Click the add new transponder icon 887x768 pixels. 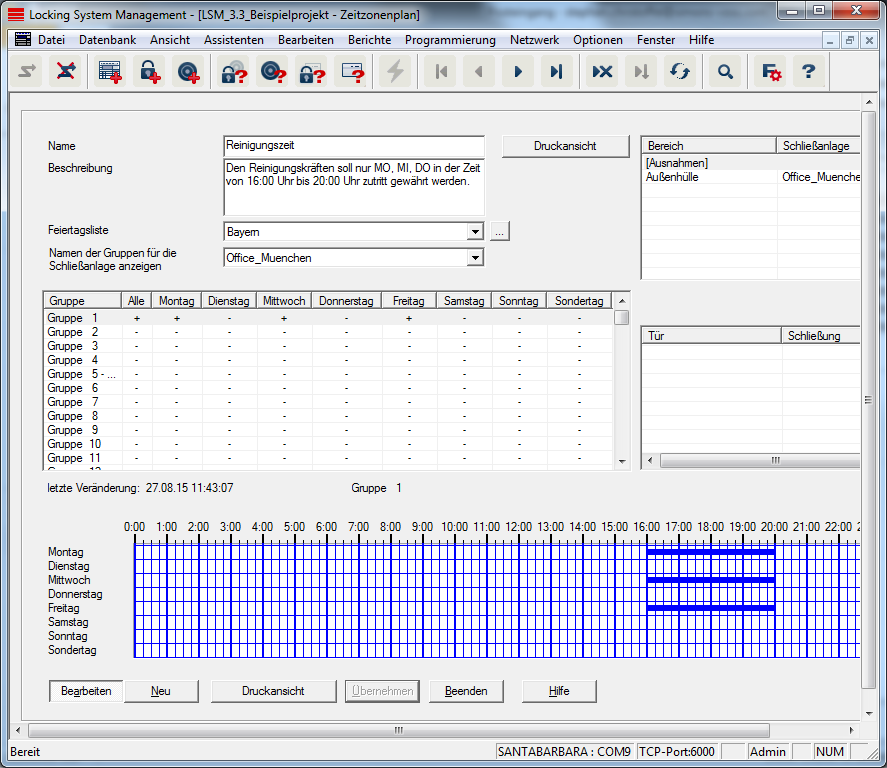[x=188, y=72]
